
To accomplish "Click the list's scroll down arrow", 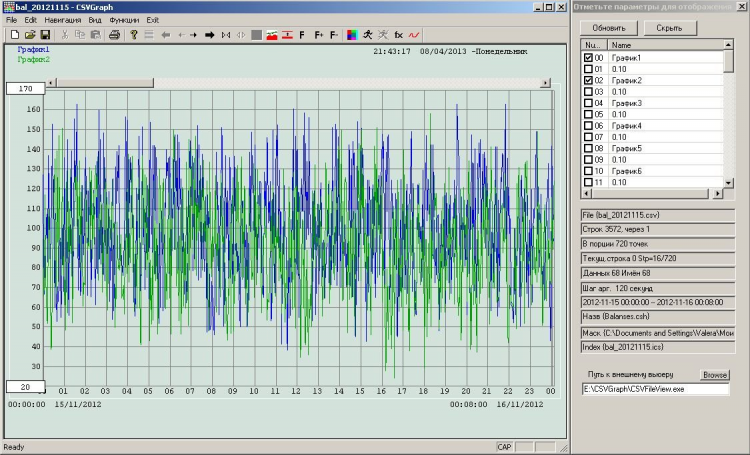I will 729,182.
